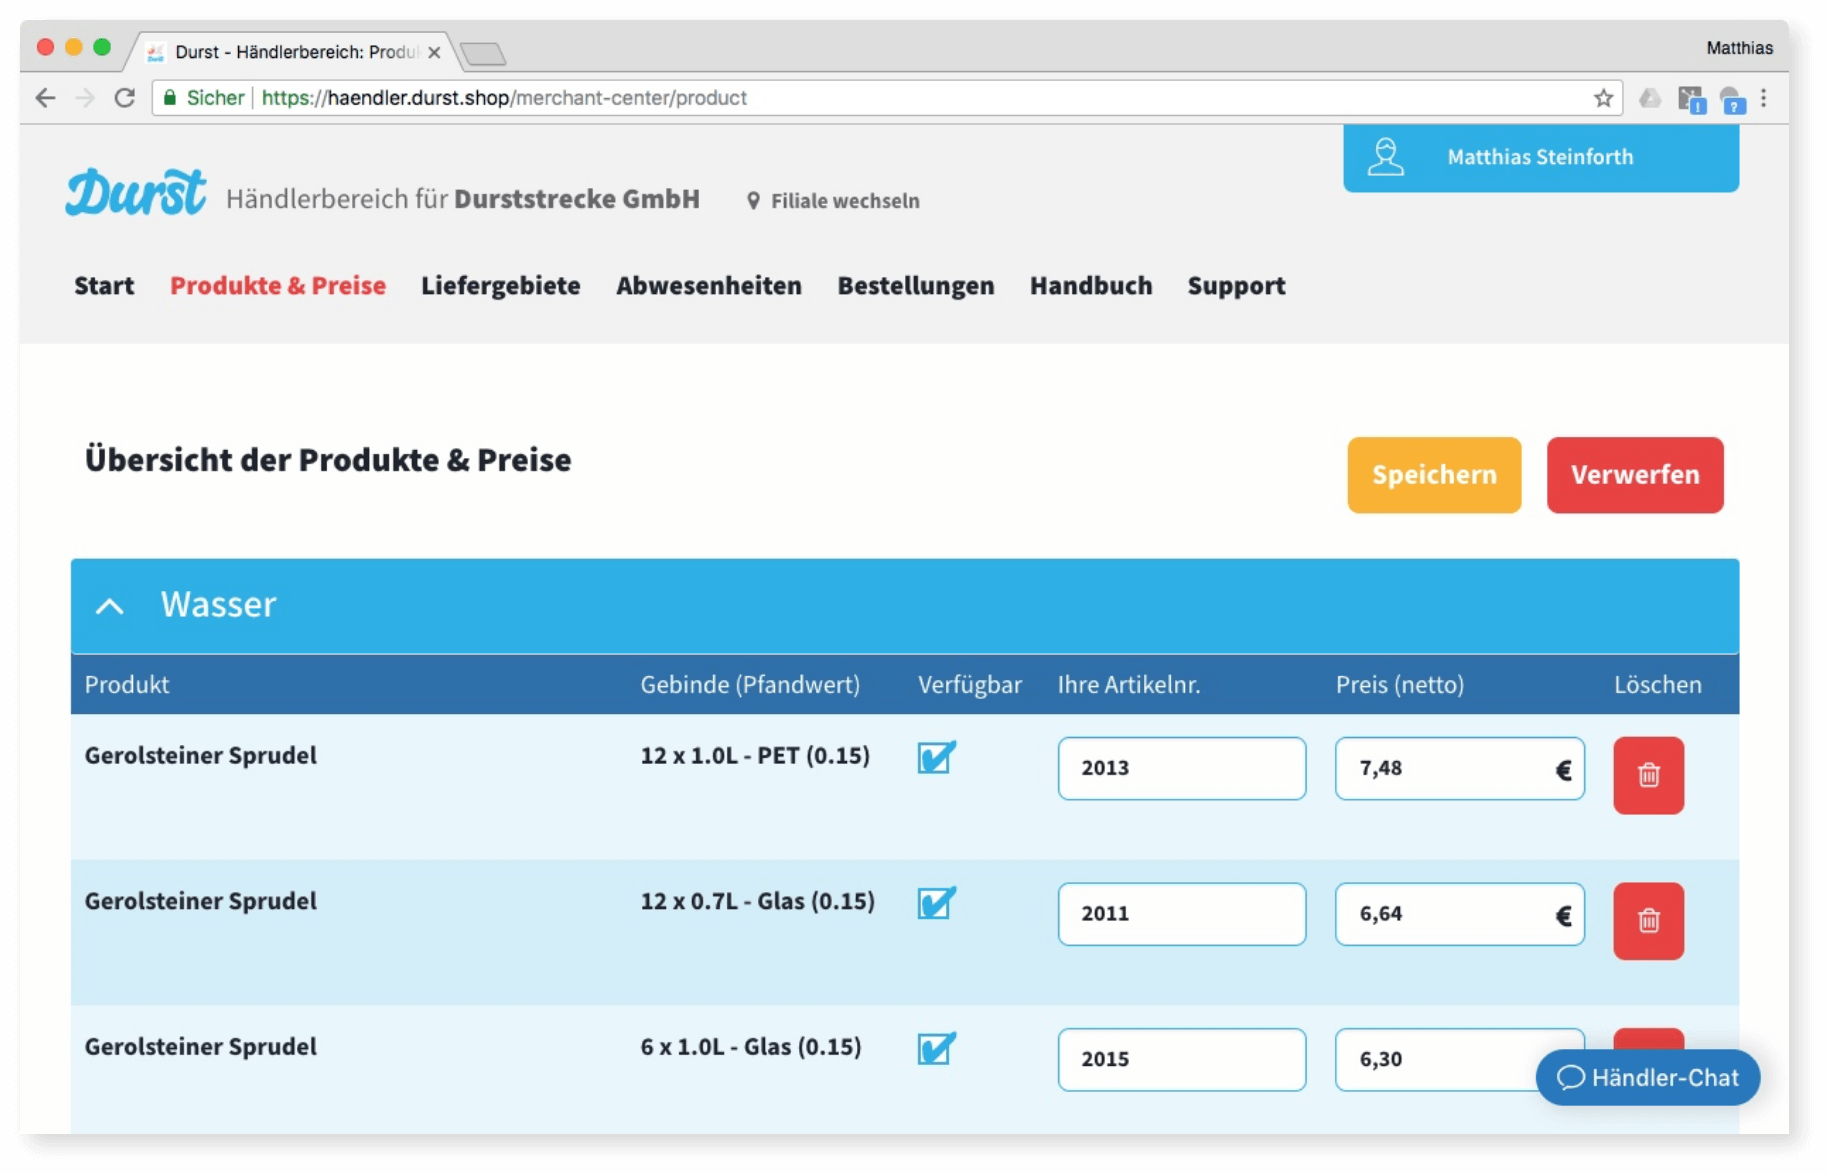Click the green secure lock icon
Viewport: 1829px width, 1174px height.
pyautogui.click(x=169, y=98)
